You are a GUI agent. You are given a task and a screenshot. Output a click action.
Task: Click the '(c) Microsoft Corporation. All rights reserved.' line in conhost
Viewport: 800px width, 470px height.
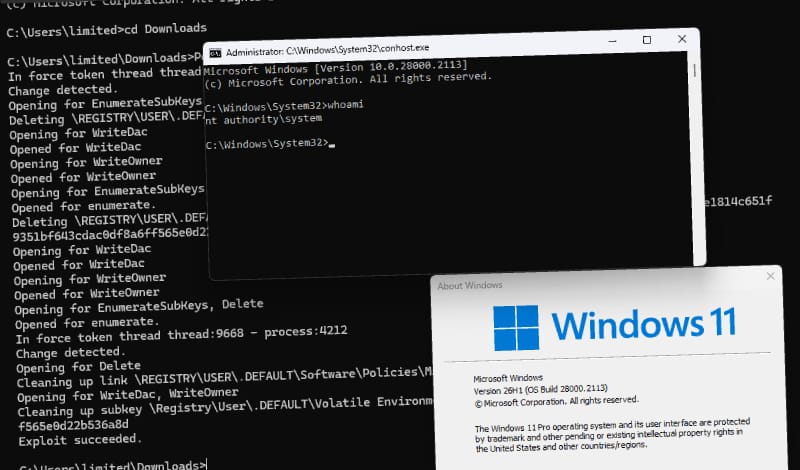pyautogui.click(x=348, y=80)
